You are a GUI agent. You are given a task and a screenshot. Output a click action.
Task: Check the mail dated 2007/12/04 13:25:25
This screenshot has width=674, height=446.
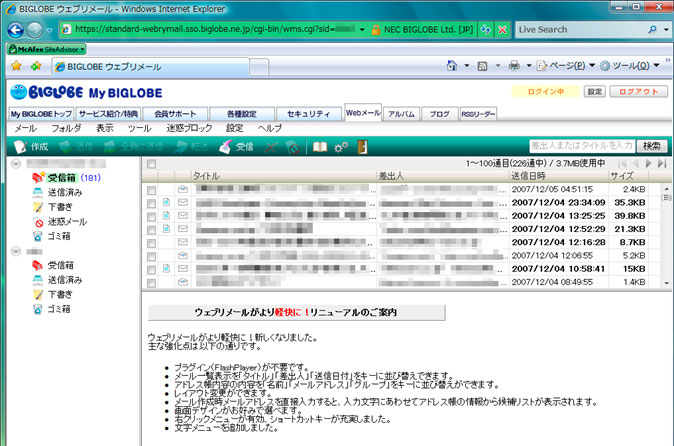click(x=151, y=217)
